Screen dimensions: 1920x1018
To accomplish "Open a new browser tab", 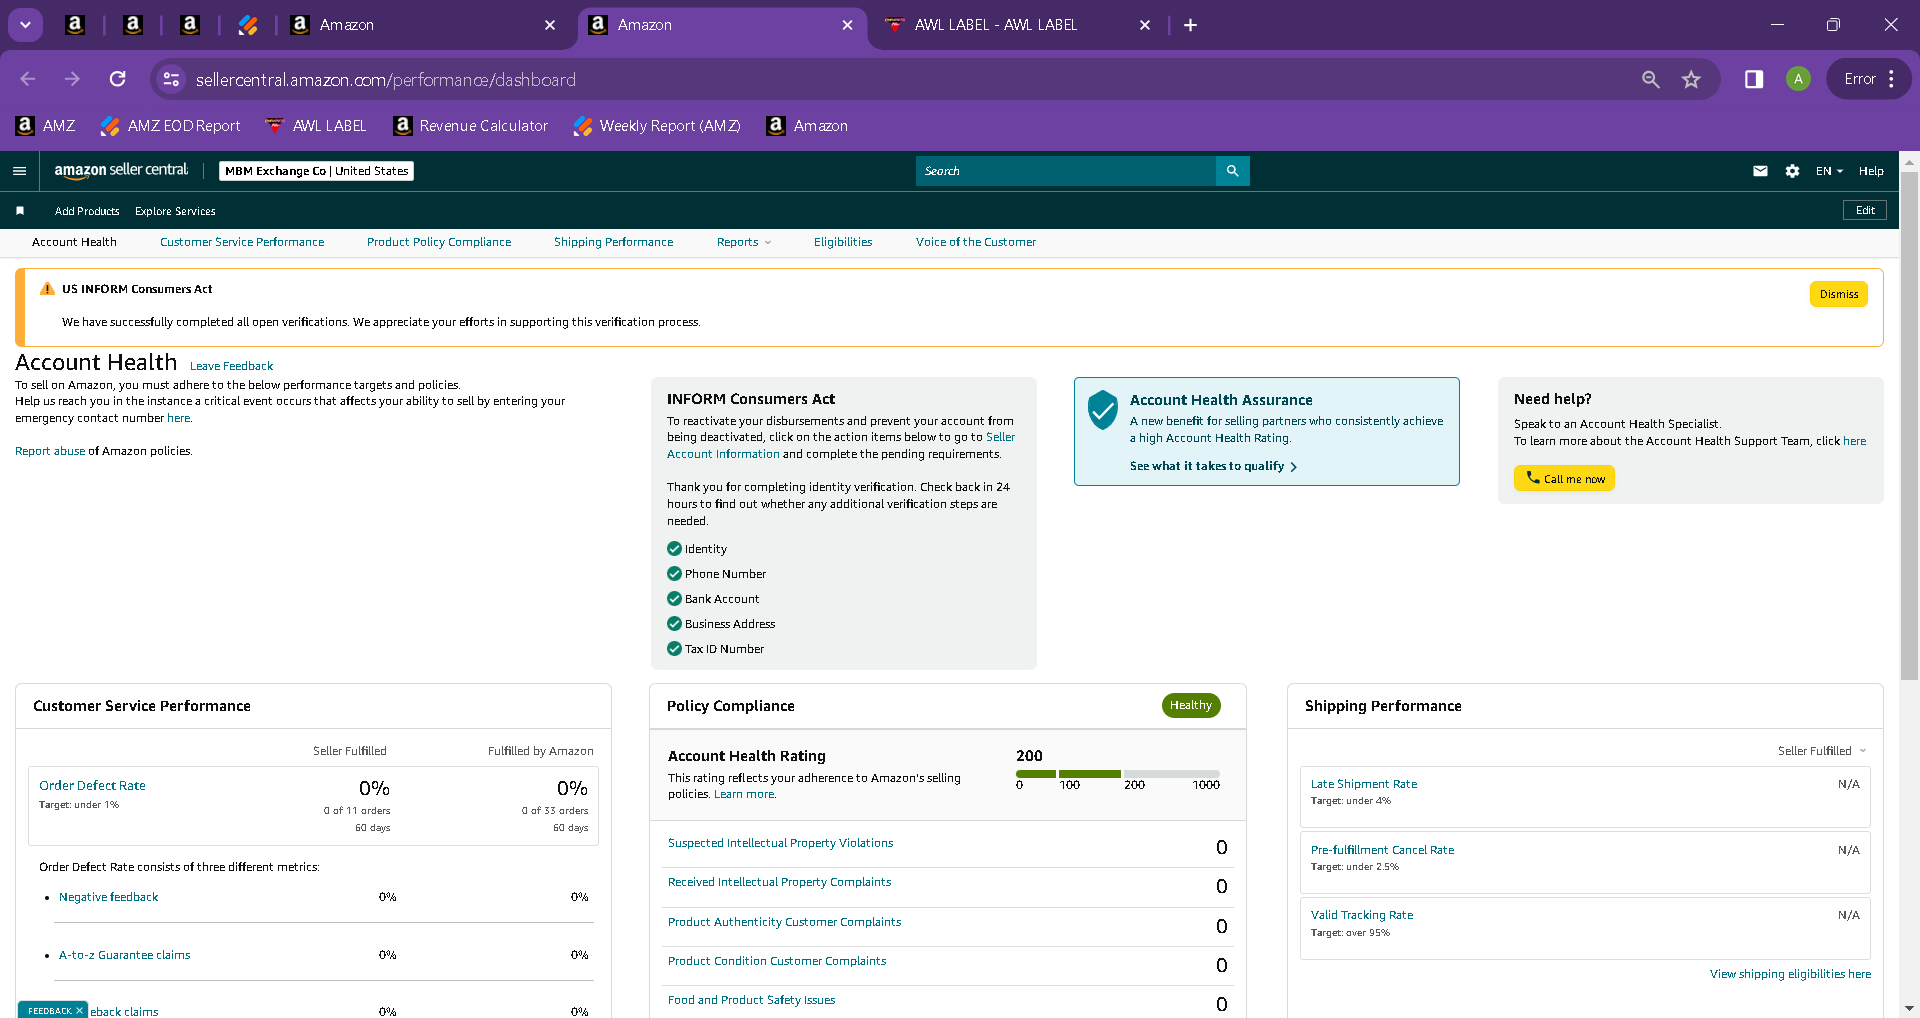I will click(x=1190, y=25).
